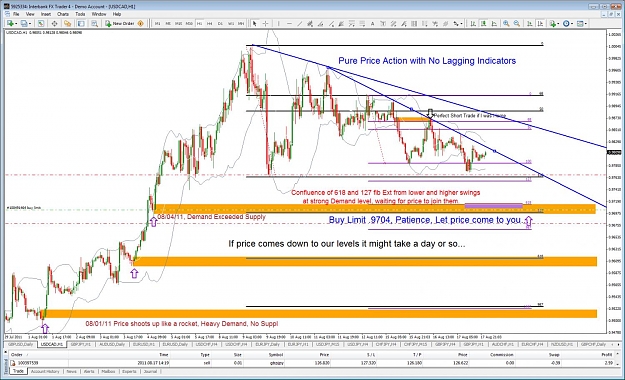Click the New Order button
This screenshot has width=625, height=380.
tap(120, 24)
